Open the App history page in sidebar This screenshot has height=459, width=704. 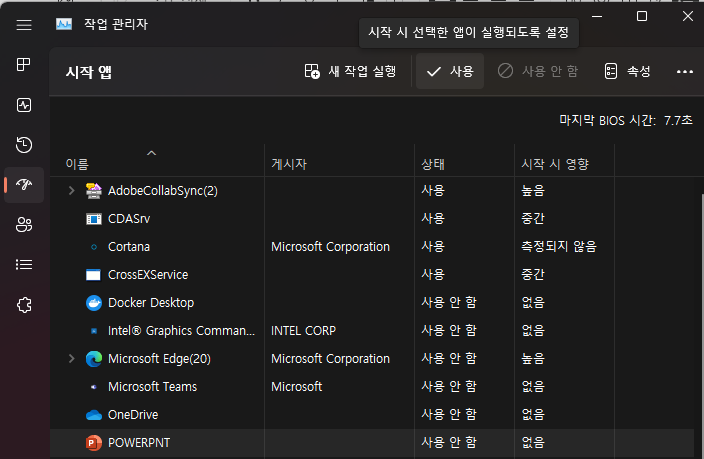(24, 145)
